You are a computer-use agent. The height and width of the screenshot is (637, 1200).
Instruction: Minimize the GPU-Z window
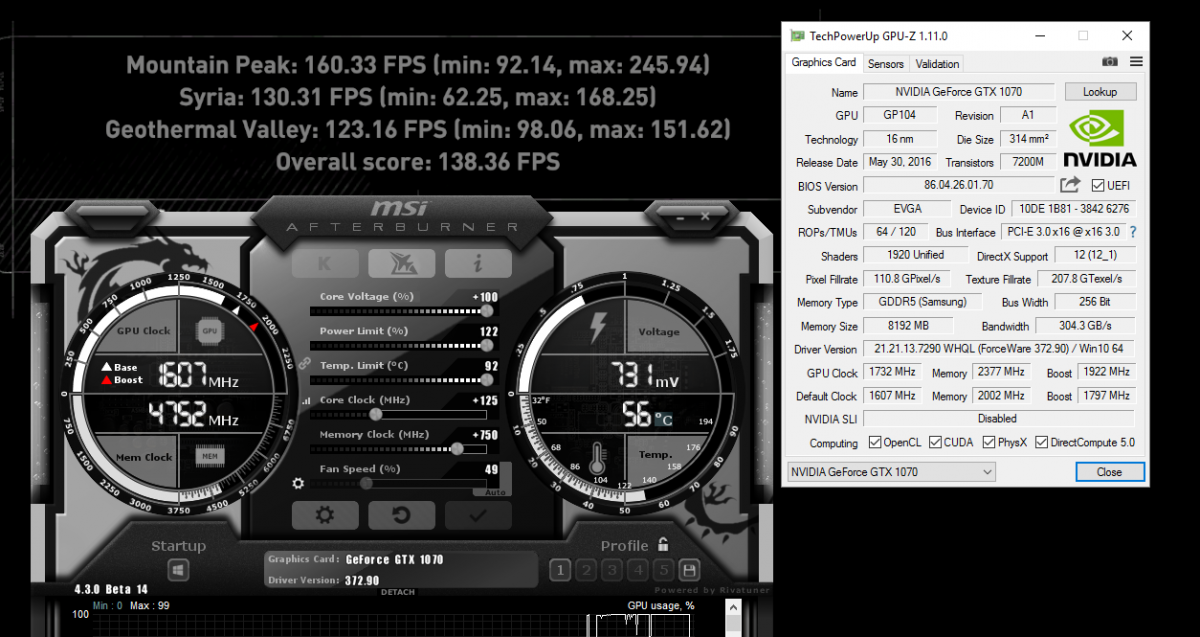(1037, 36)
